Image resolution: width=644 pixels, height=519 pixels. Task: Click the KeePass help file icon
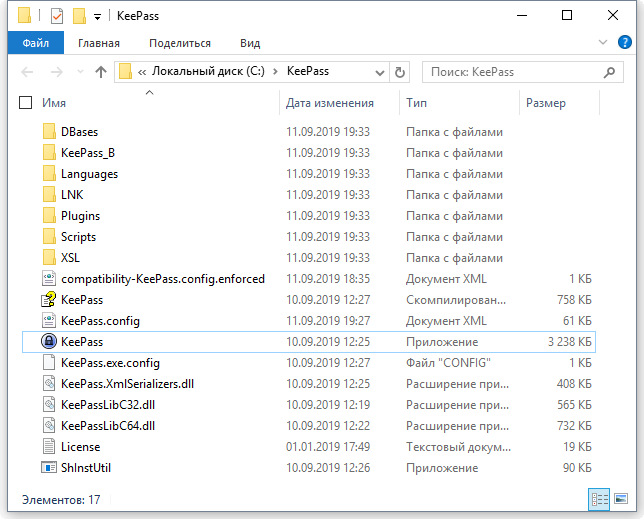pyautogui.click(x=49, y=299)
